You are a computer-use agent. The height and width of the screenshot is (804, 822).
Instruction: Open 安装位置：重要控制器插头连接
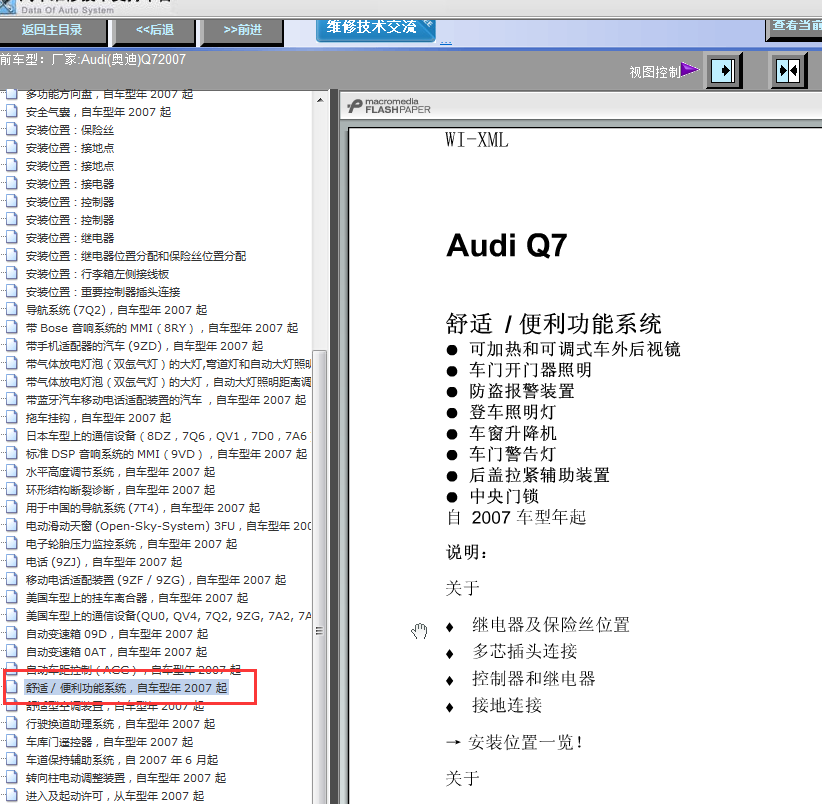coord(103,292)
